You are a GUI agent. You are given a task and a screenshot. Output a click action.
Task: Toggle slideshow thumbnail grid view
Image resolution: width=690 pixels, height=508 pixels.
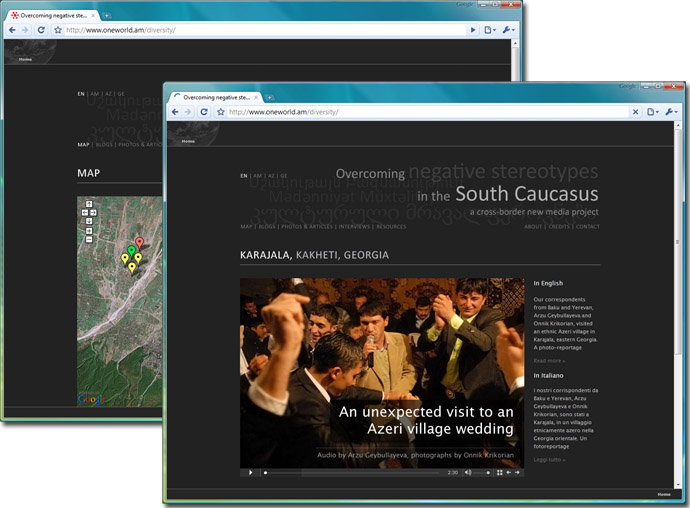tap(499, 472)
